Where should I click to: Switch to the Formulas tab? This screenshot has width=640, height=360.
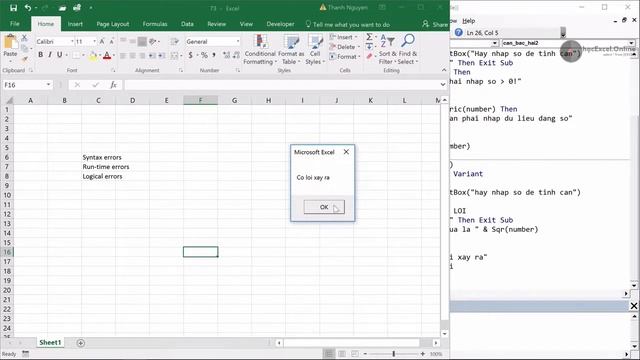click(155, 24)
